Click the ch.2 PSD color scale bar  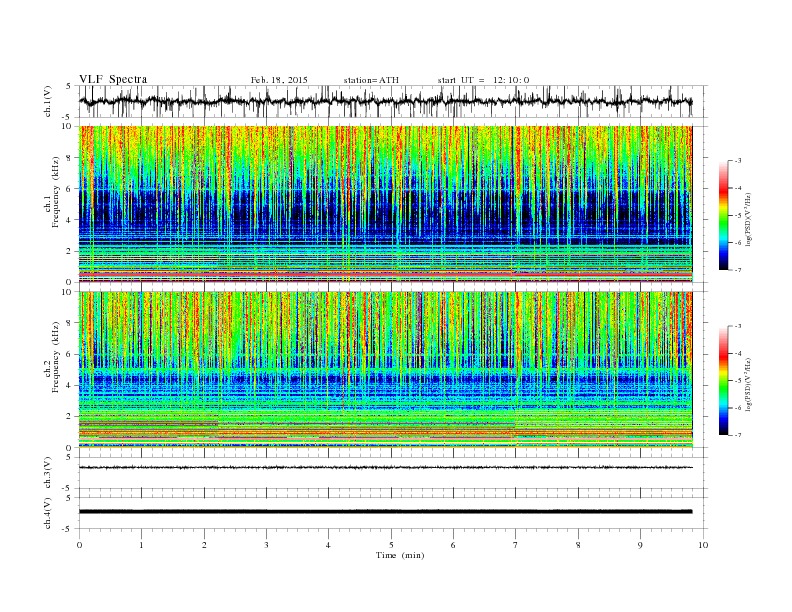click(x=723, y=381)
